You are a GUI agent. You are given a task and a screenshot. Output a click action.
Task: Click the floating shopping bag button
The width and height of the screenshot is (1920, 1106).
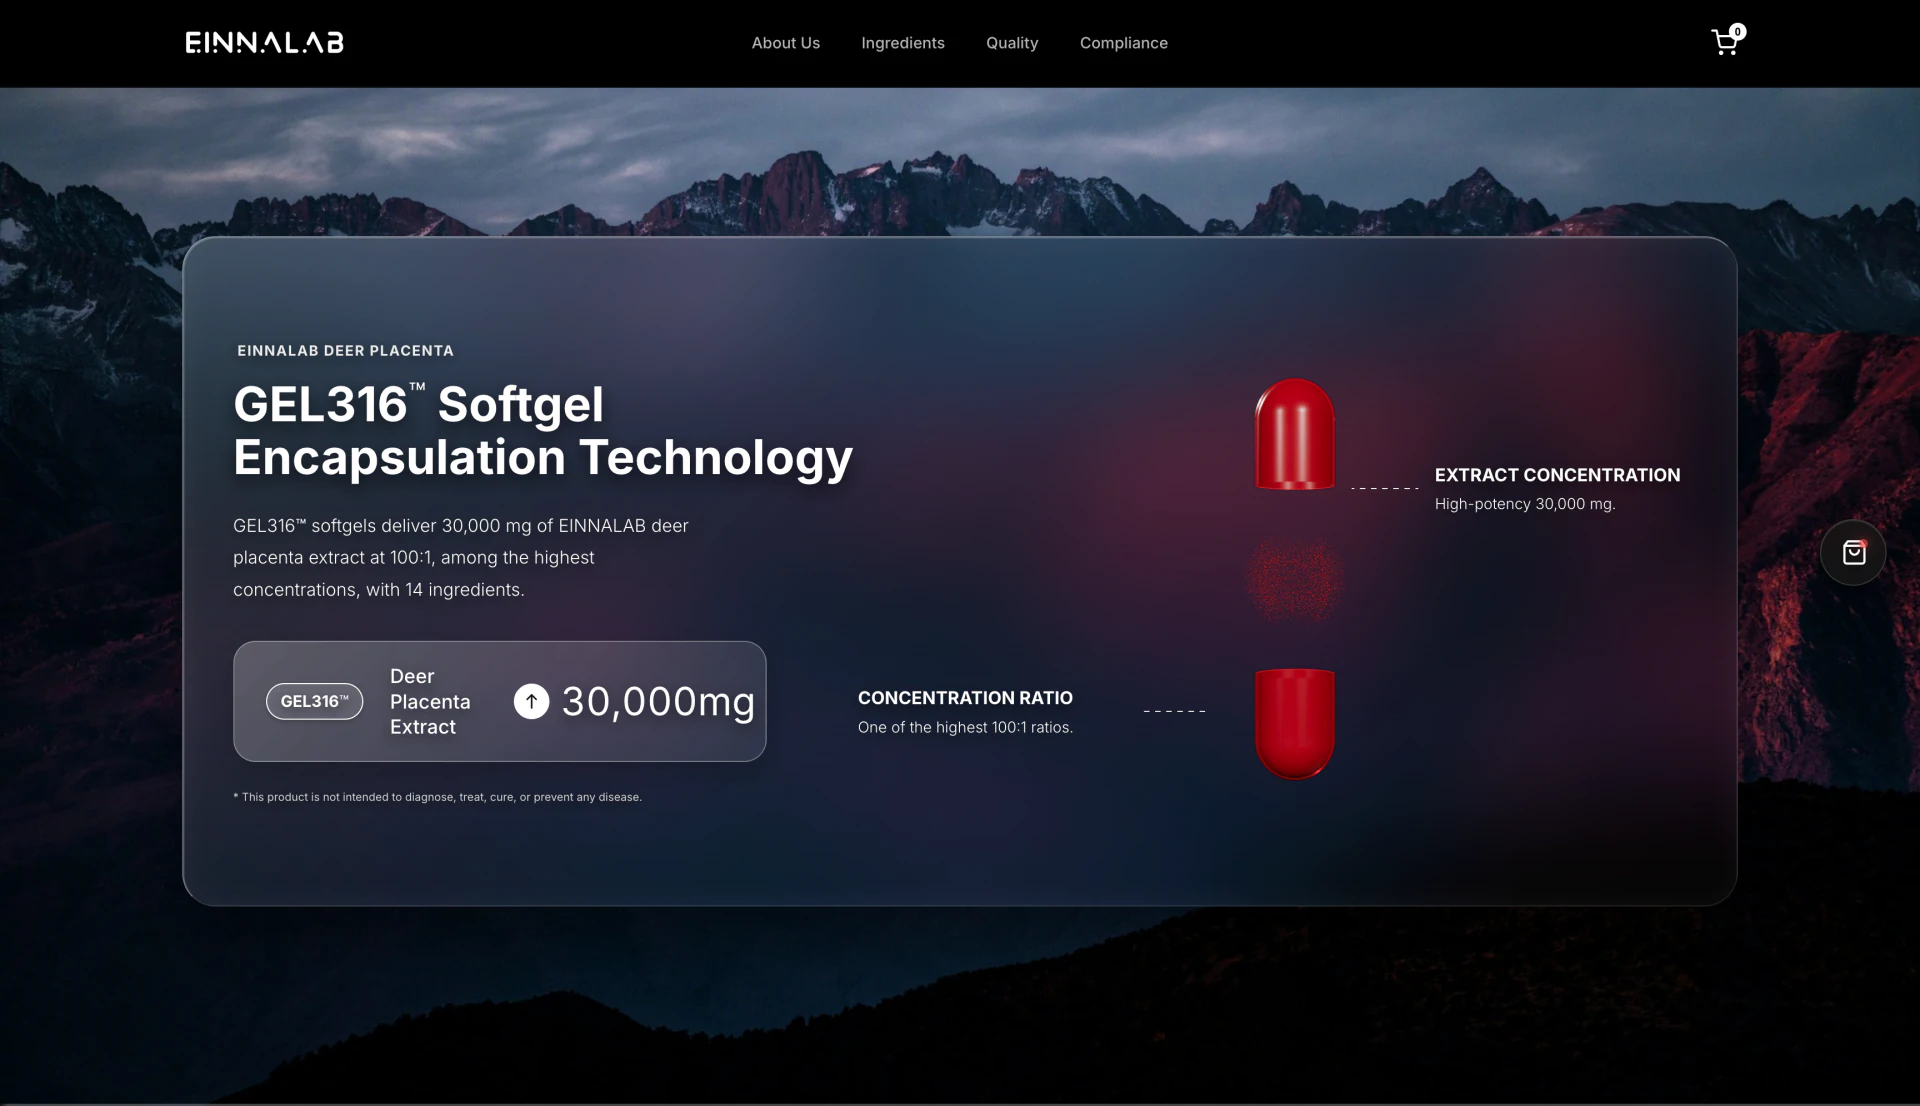pyautogui.click(x=1853, y=552)
